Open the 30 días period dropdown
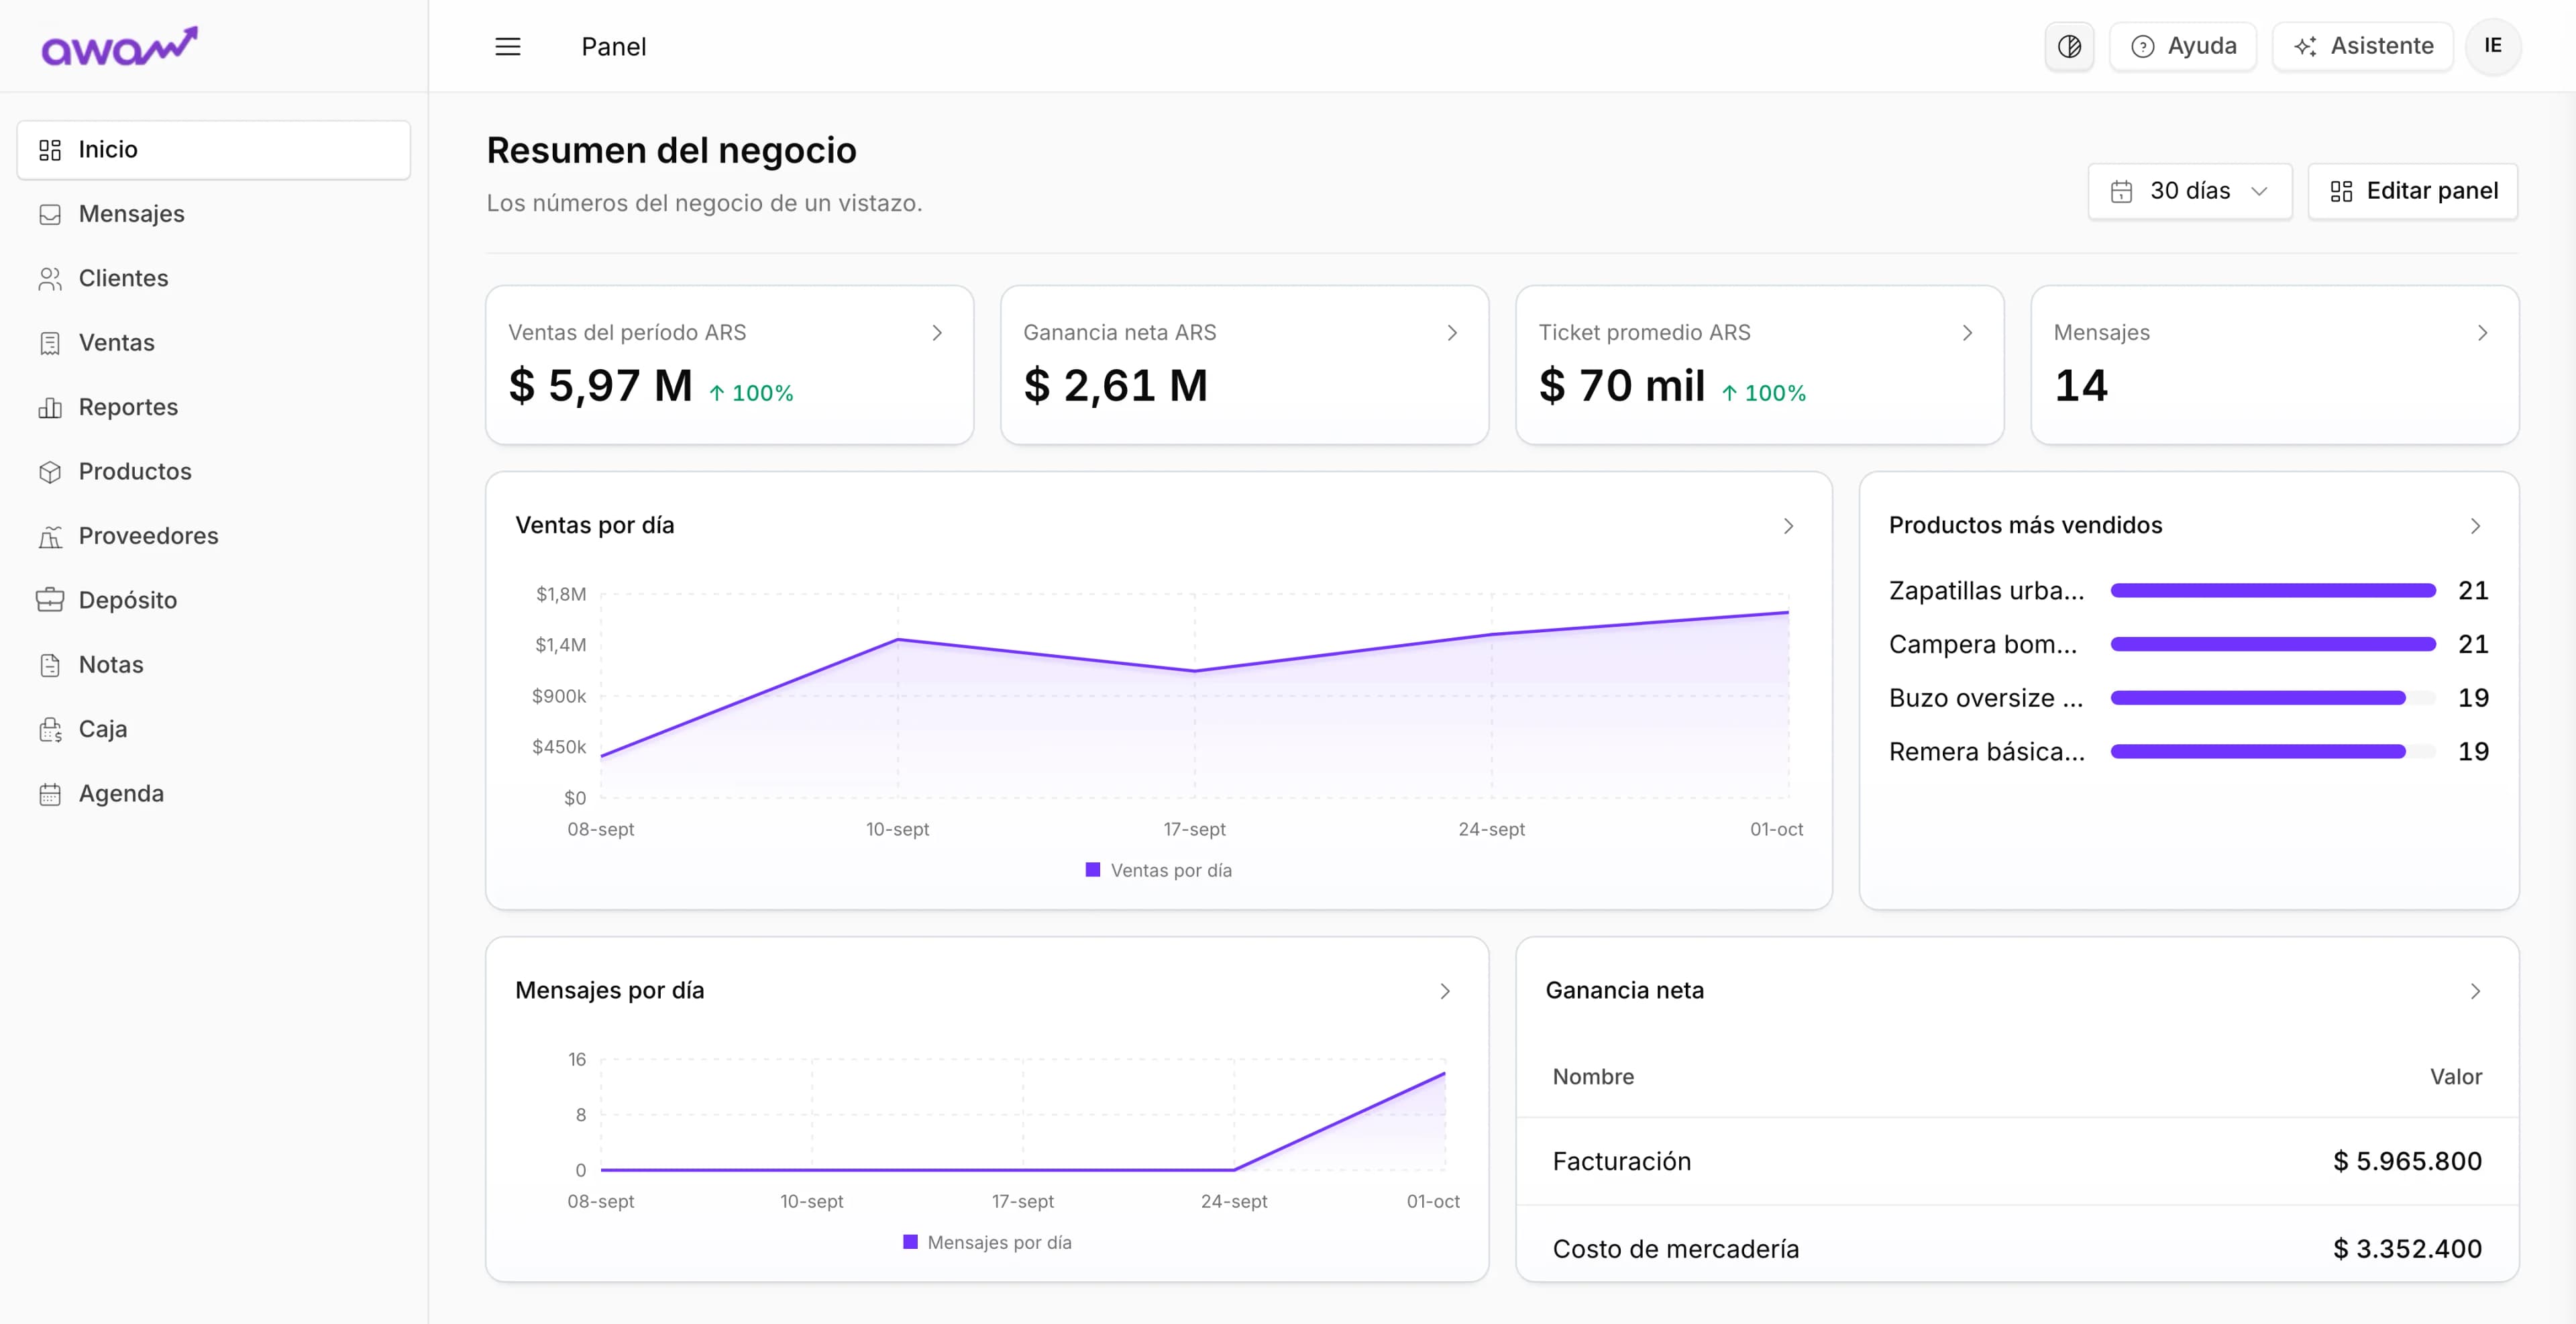The image size is (2576, 1324). coord(2190,191)
